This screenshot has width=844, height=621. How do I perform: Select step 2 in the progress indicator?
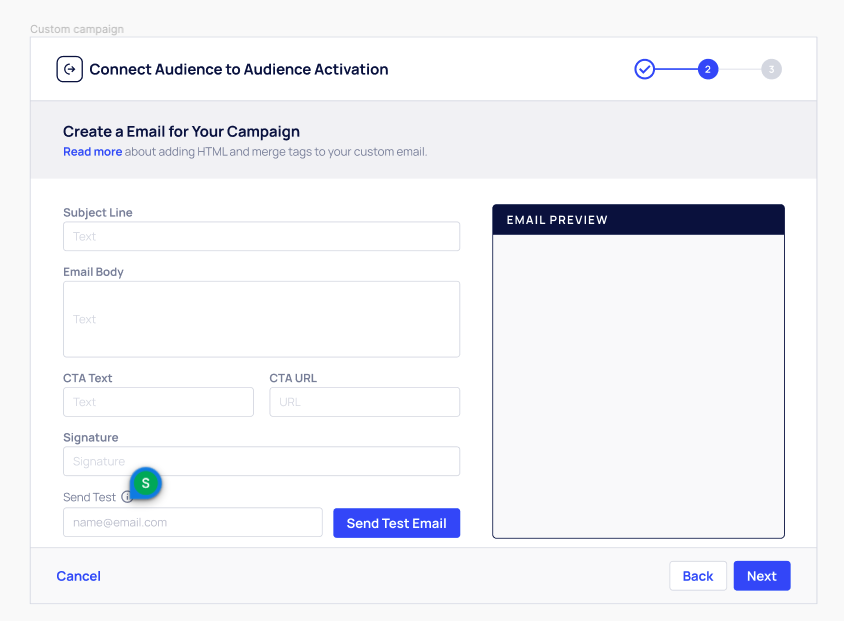[708, 69]
